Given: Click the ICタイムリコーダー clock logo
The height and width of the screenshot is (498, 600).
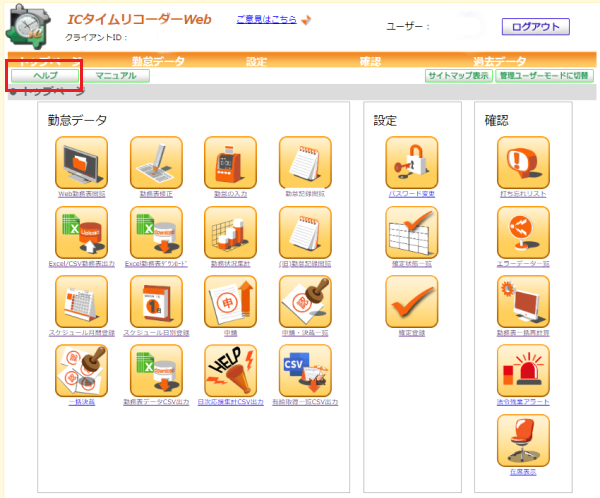Looking at the screenshot, I should pyautogui.click(x=28, y=27).
